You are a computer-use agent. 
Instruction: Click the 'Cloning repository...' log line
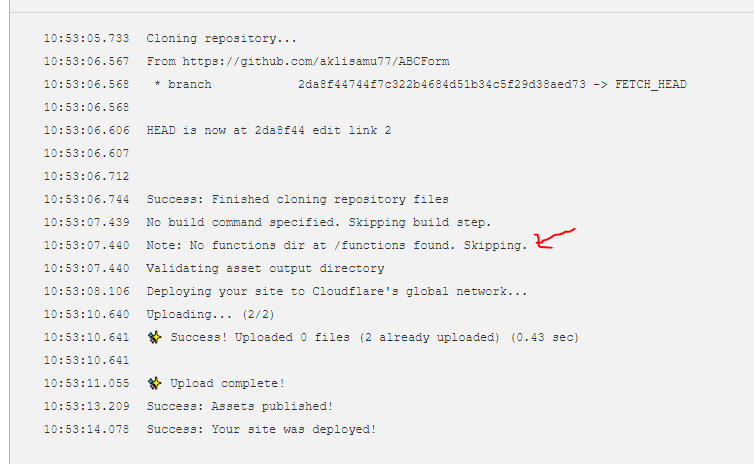[222, 38]
